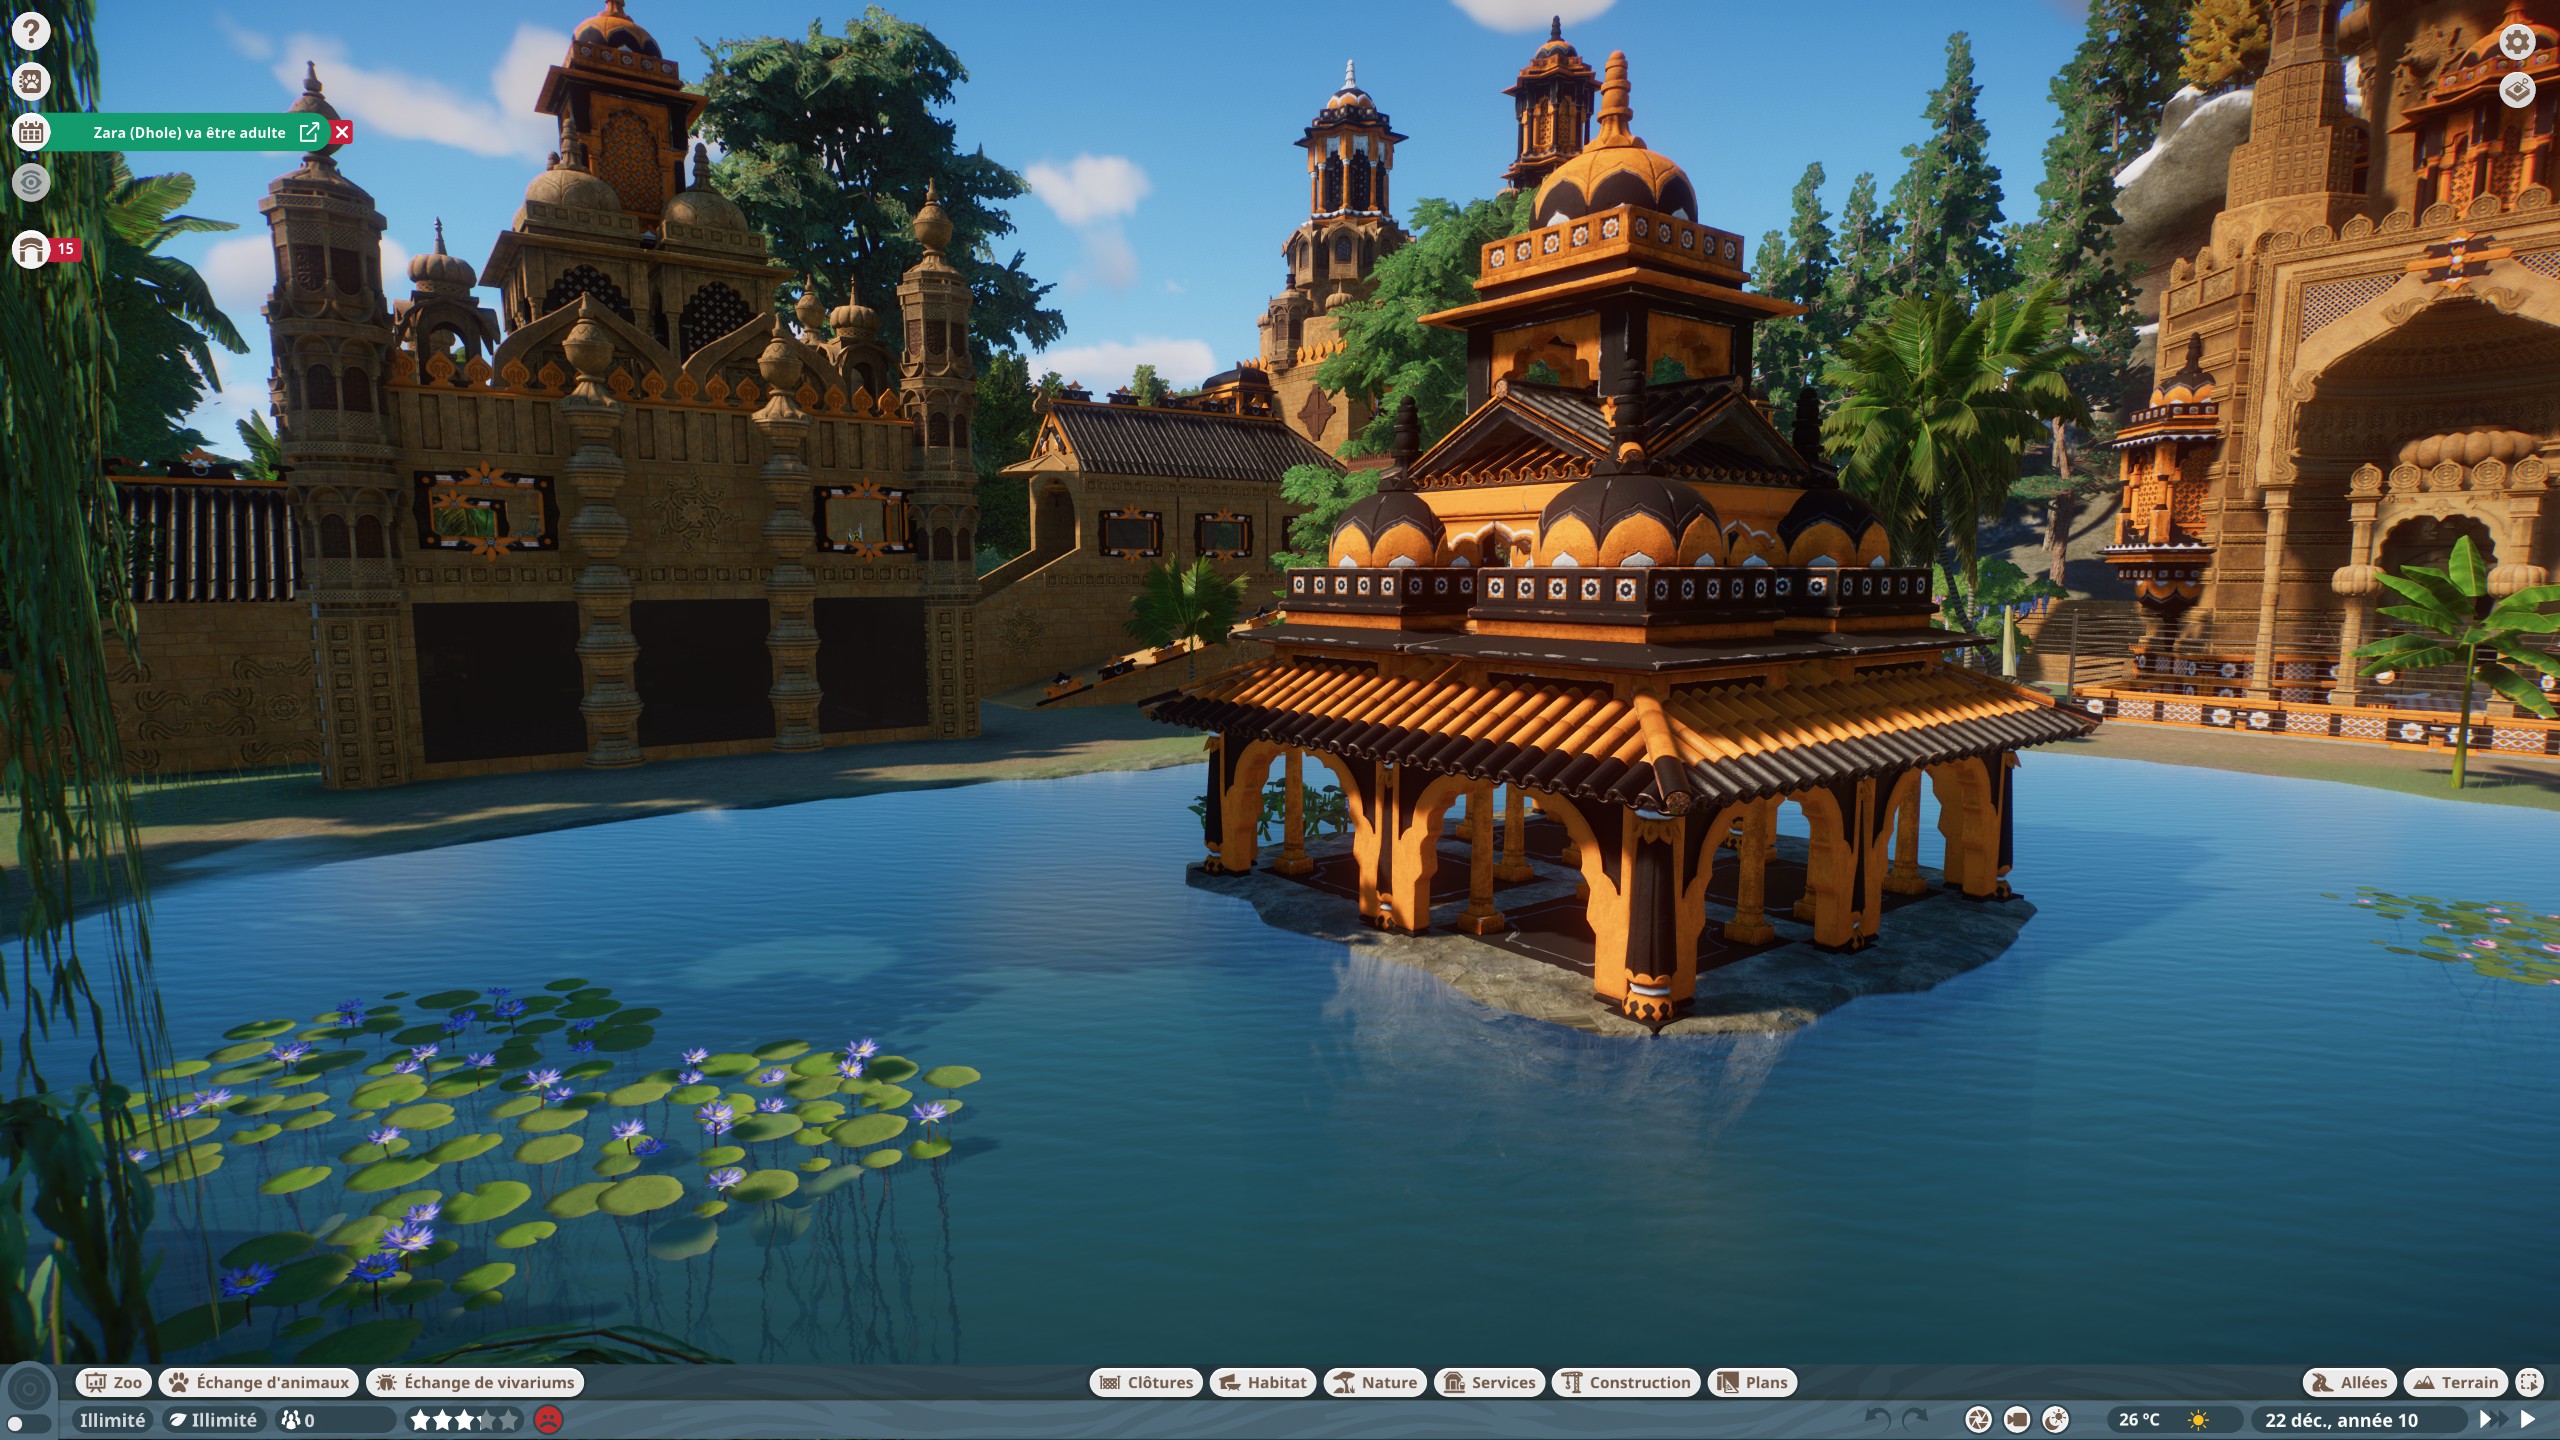The image size is (2560, 1440).
Task: Click the Zara (Dhole) va être adulte message
Action: tap(189, 132)
